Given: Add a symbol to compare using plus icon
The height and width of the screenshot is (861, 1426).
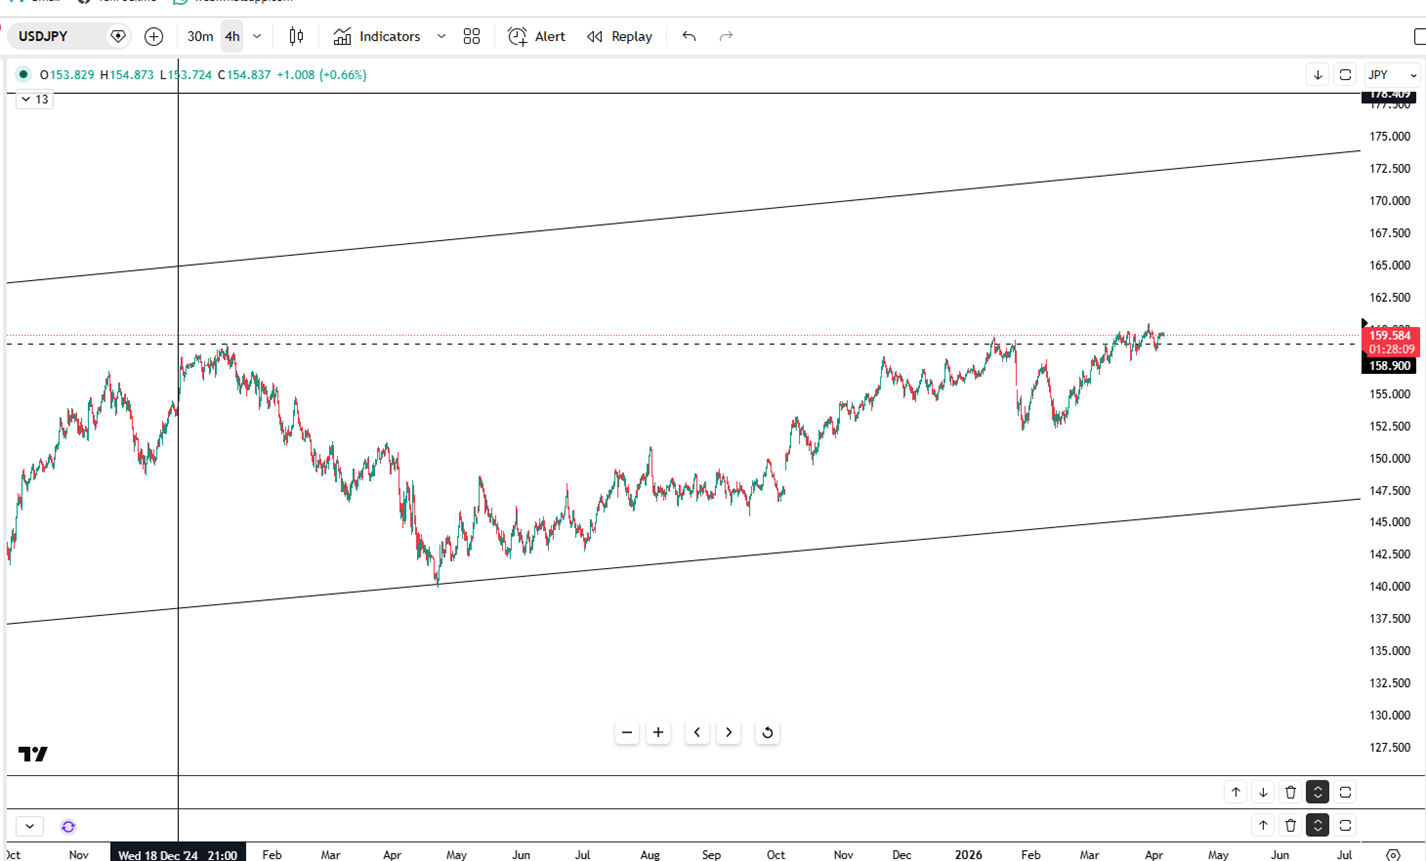Looking at the screenshot, I should (153, 37).
